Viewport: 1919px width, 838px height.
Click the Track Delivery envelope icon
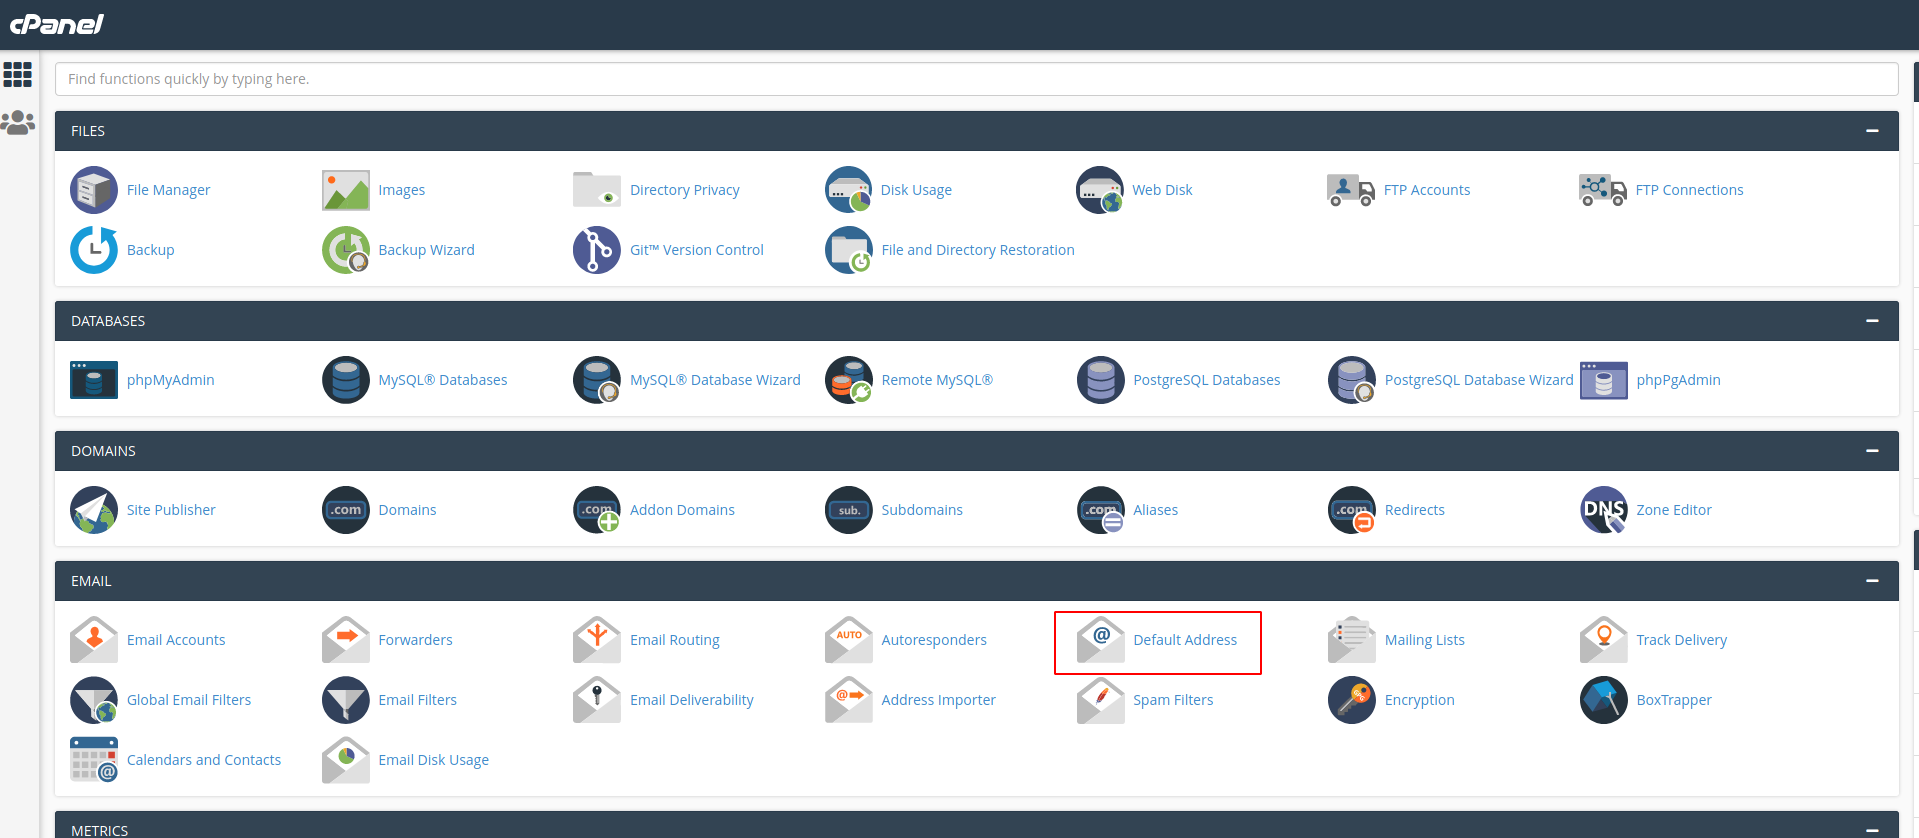click(x=1604, y=640)
